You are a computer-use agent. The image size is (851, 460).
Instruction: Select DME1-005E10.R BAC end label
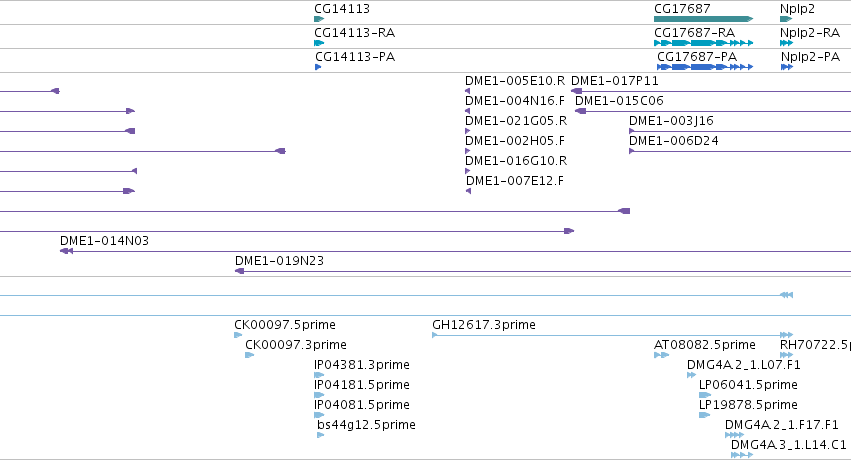pyautogui.click(x=515, y=81)
